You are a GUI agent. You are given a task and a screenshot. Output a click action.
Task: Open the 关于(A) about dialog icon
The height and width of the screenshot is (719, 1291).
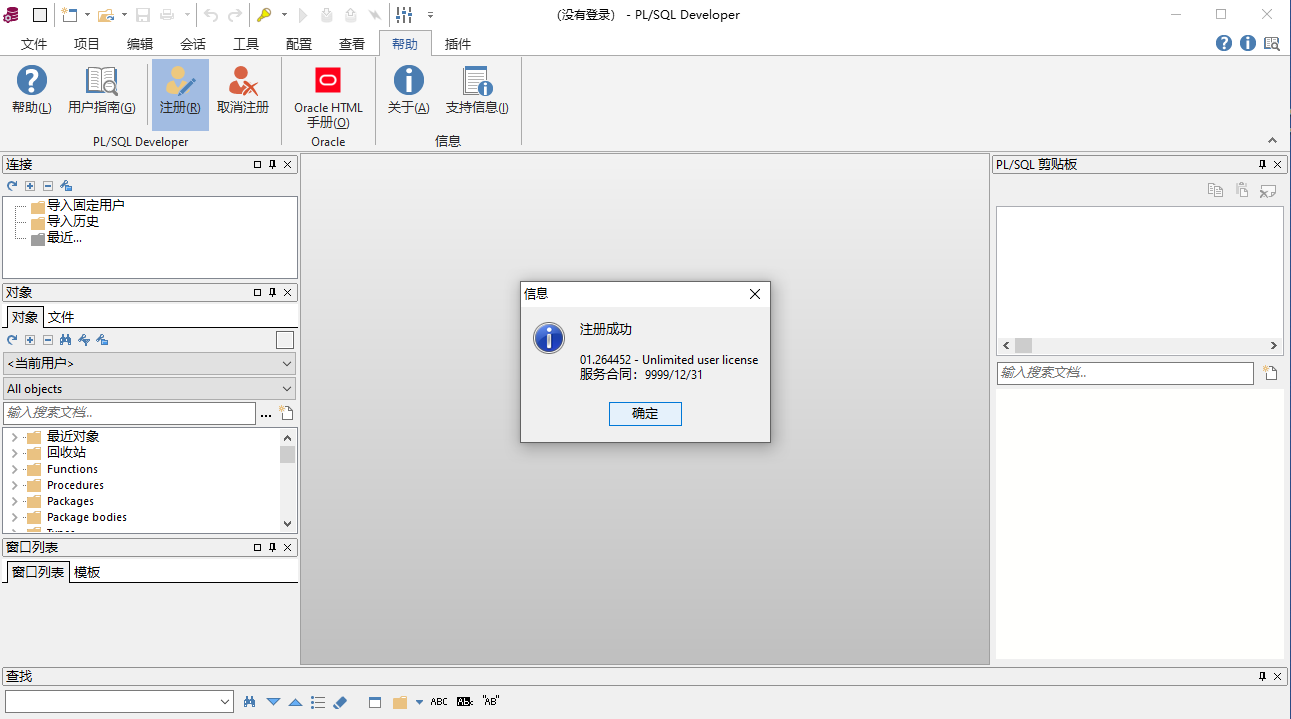click(x=408, y=81)
